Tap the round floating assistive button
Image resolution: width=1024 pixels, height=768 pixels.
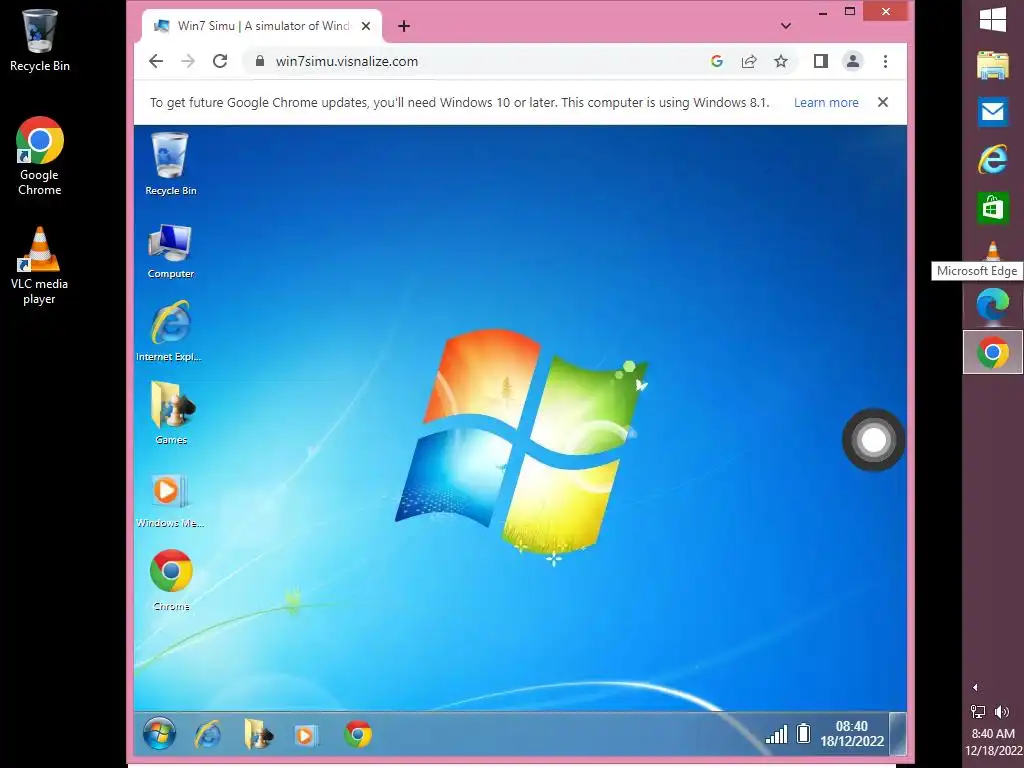pyautogui.click(x=873, y=440)
